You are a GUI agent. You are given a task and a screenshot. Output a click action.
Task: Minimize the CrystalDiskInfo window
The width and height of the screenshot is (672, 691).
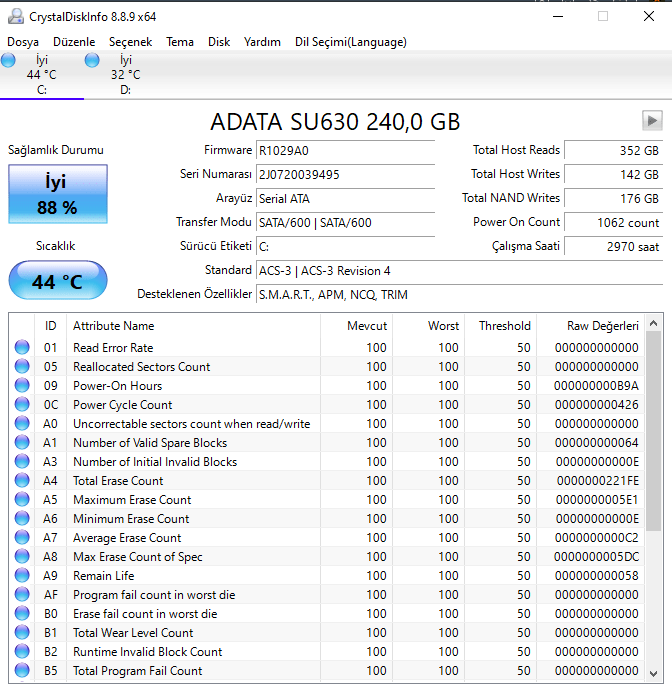pos(558,16)
